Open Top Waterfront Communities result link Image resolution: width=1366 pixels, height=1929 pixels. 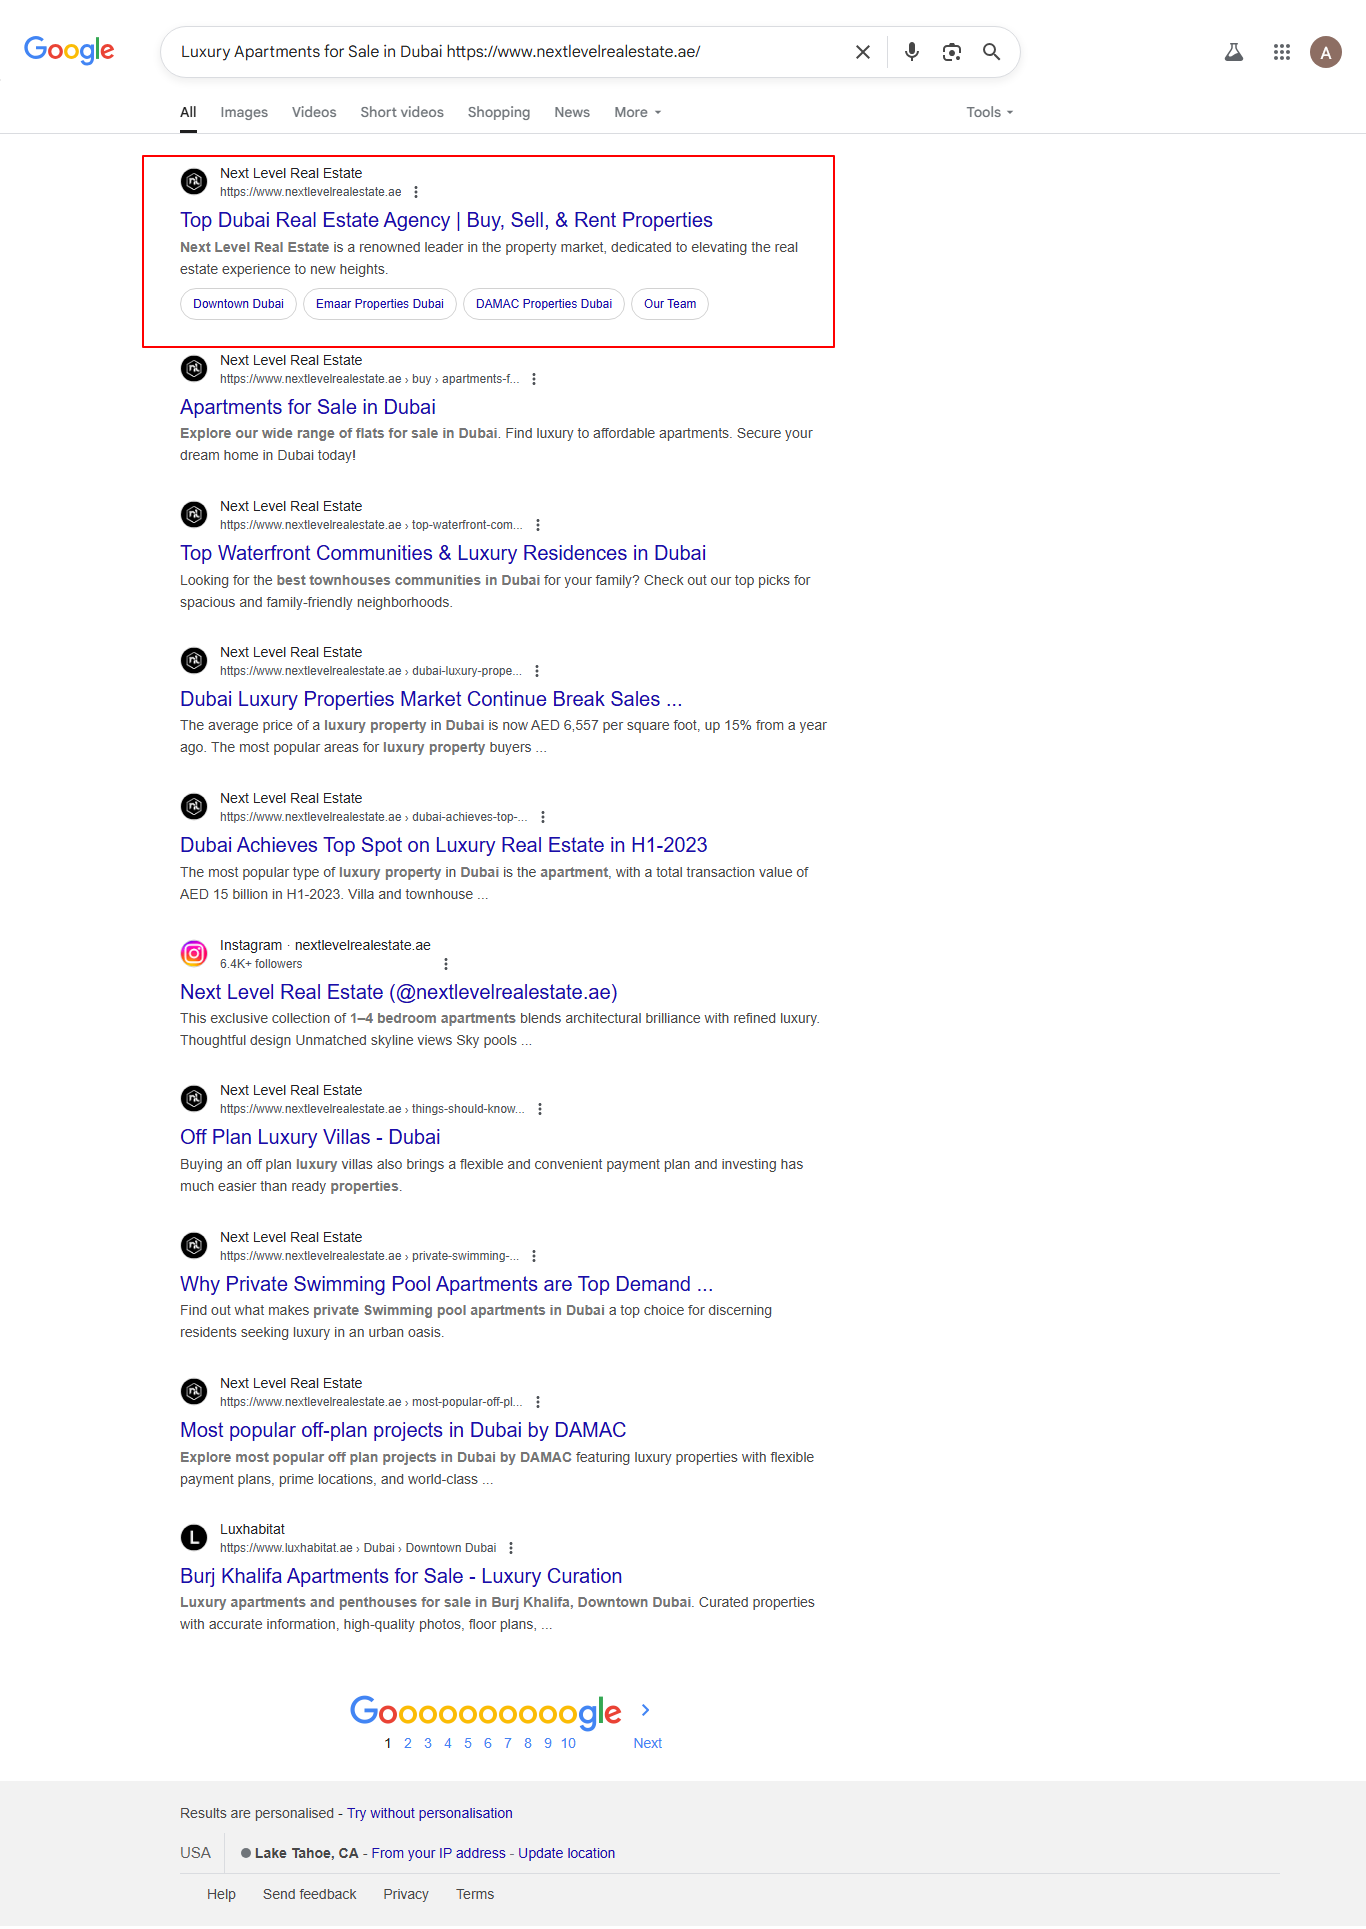(443, 553)
